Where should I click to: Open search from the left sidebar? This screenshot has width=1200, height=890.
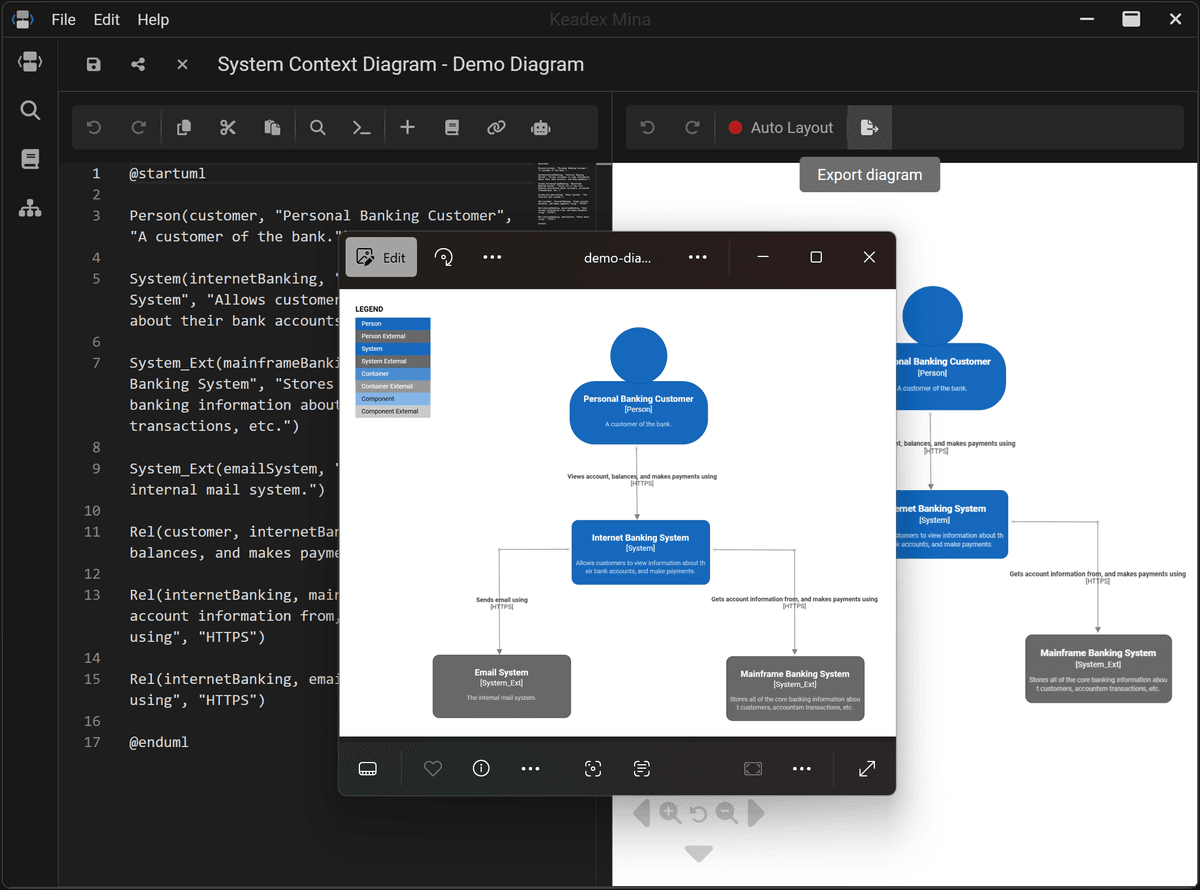(30, 110)
